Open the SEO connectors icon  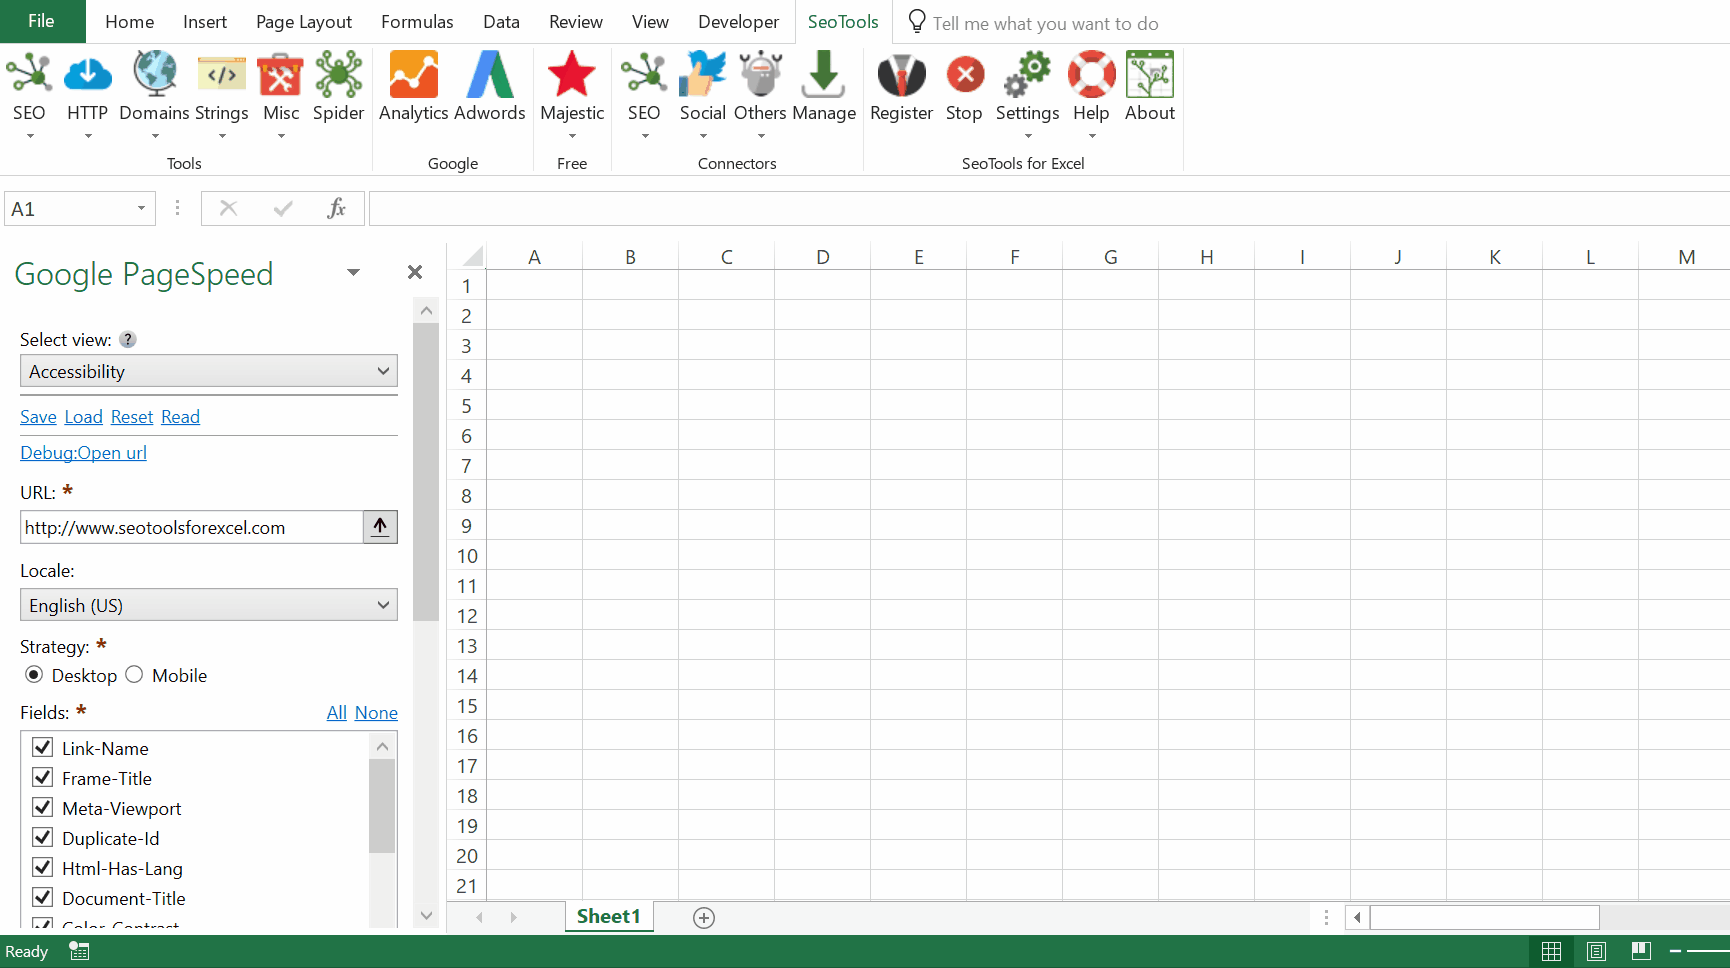(644, 75)
